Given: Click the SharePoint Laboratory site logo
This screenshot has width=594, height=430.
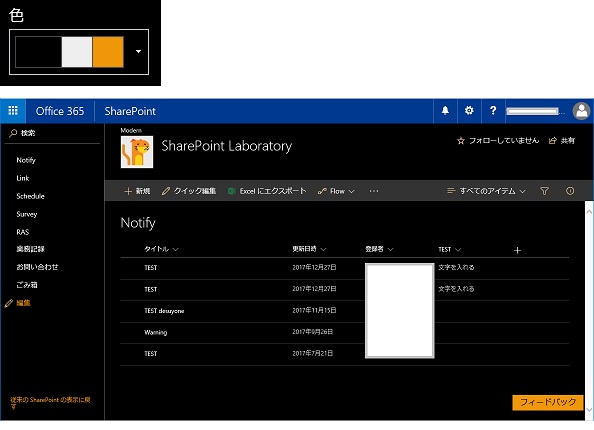Looking at the screenshot, I should coord(137,152).
